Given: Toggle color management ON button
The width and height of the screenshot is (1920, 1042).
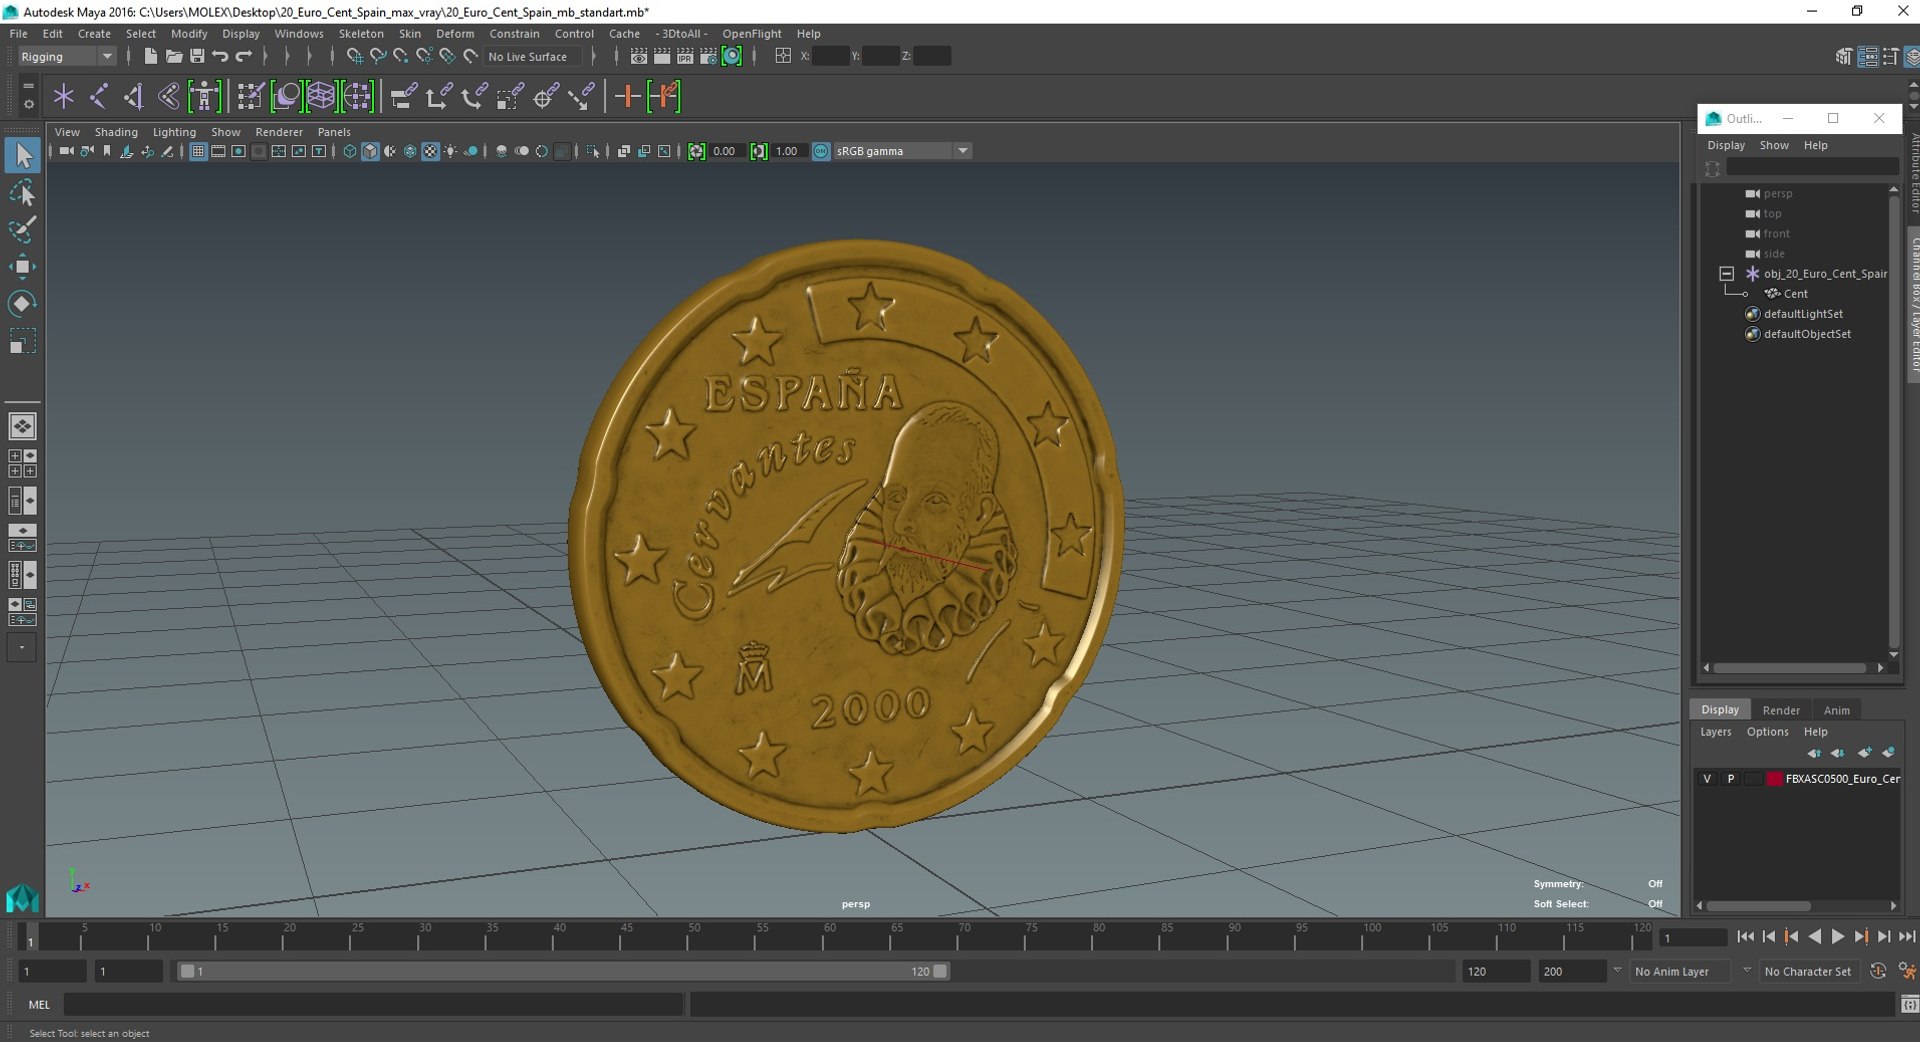Looking at the screenshot, I should (821, 151).
